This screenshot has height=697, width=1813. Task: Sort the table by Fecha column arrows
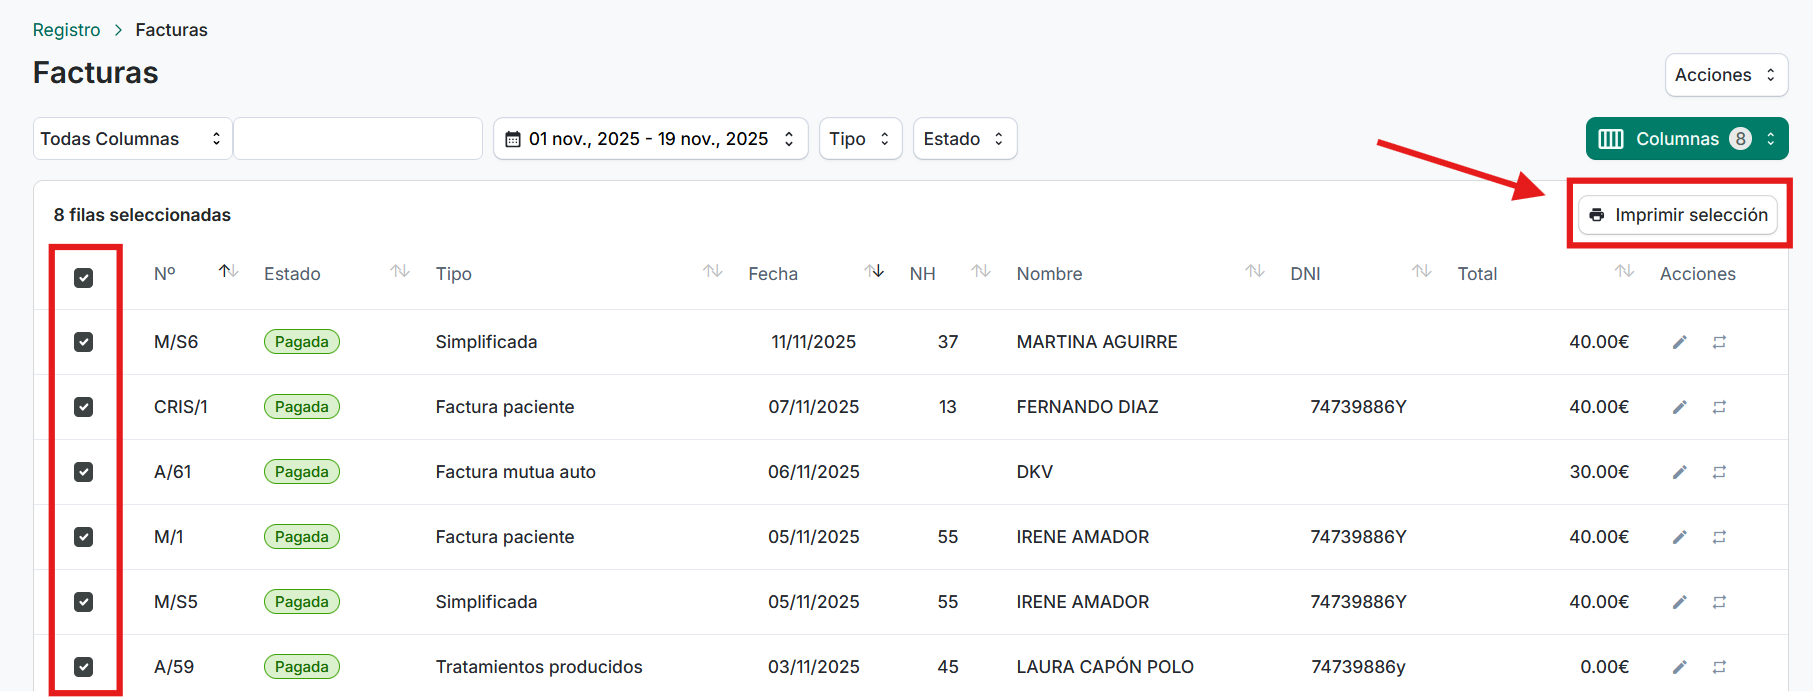(x=874, y=271)
